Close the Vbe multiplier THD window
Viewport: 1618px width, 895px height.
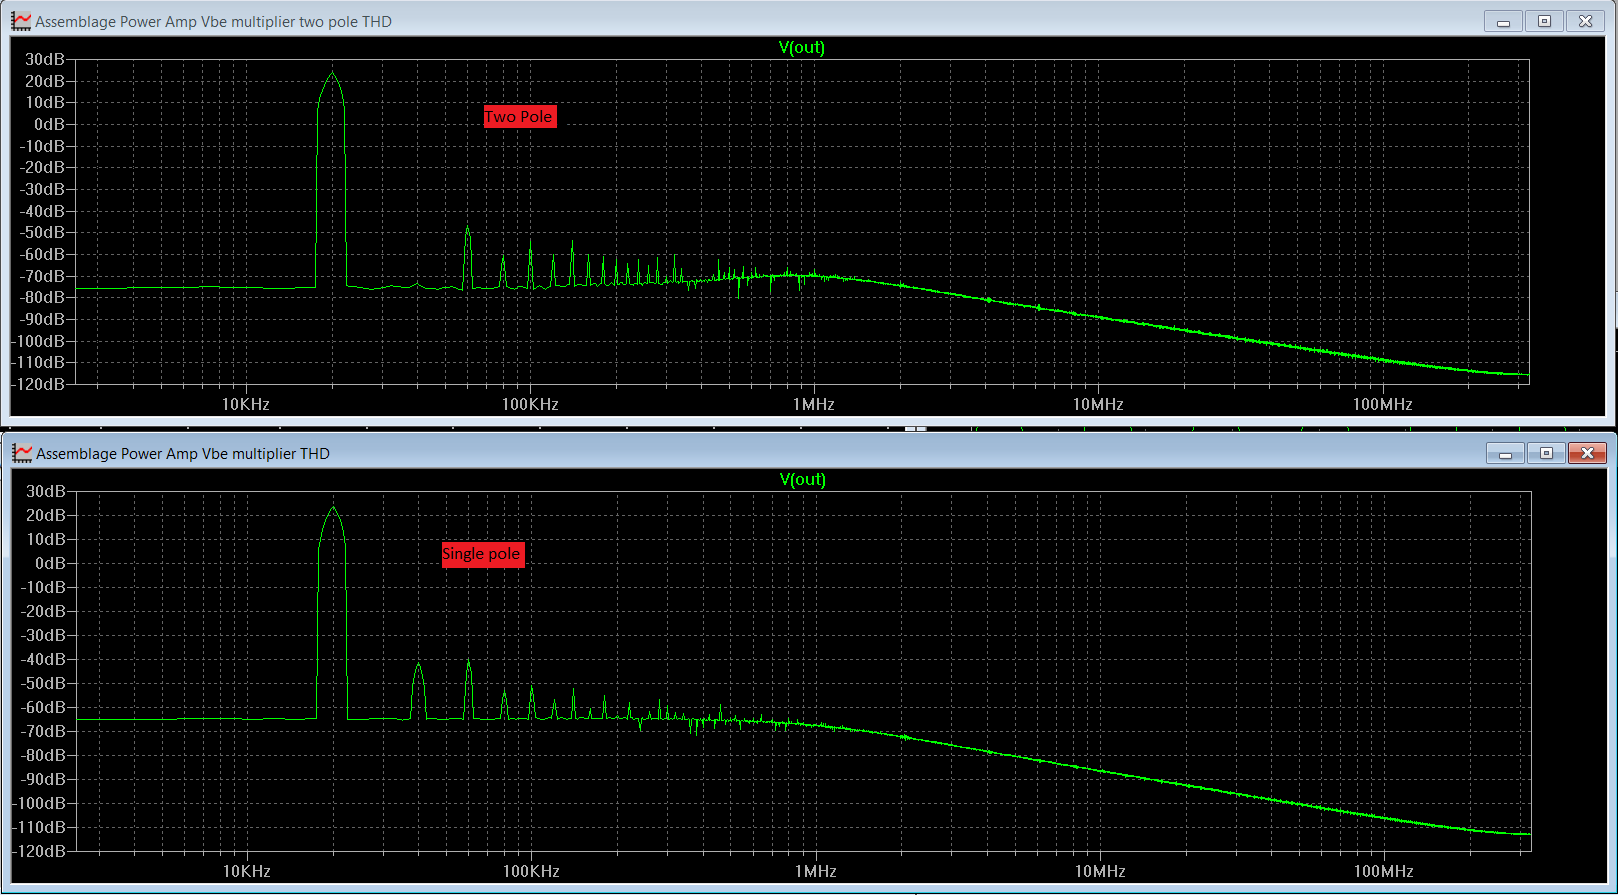pyautogui.click(x=1587, y=453)
